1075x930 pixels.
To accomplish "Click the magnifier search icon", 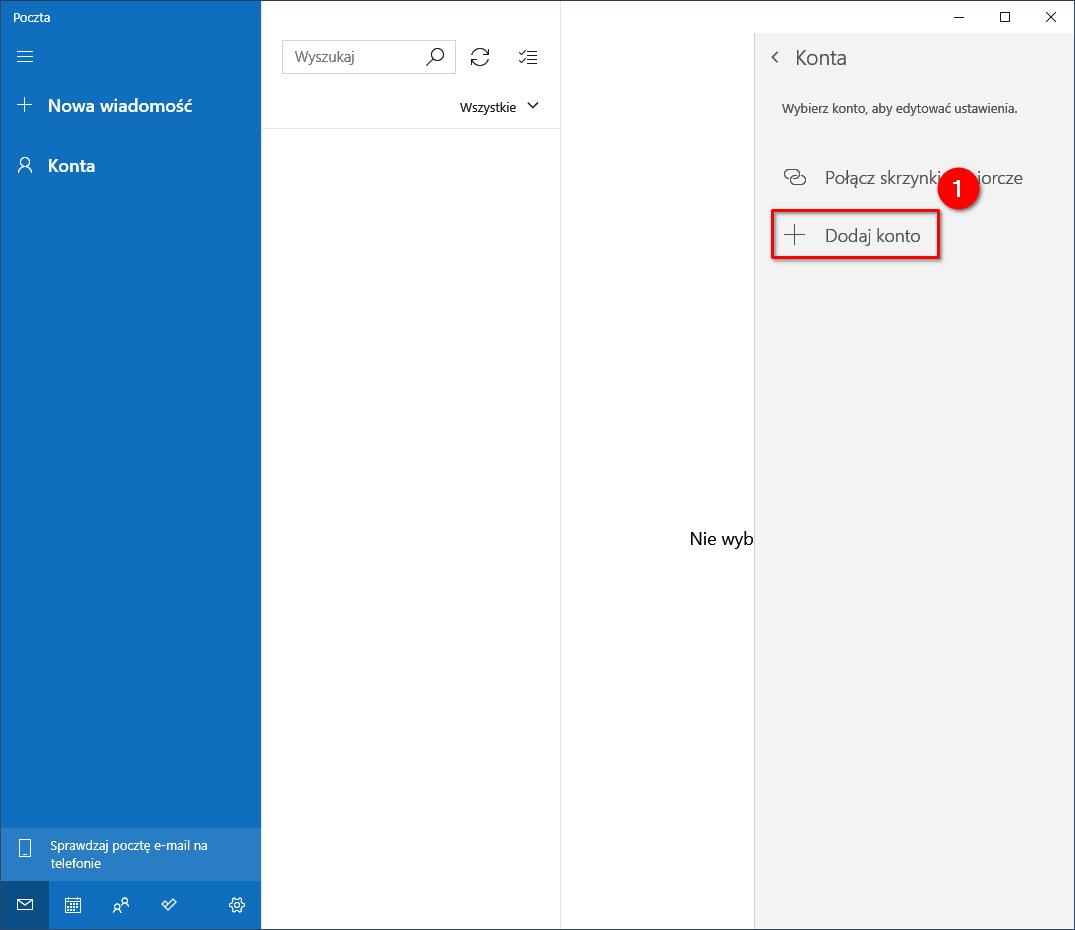I will click(435, 57).
